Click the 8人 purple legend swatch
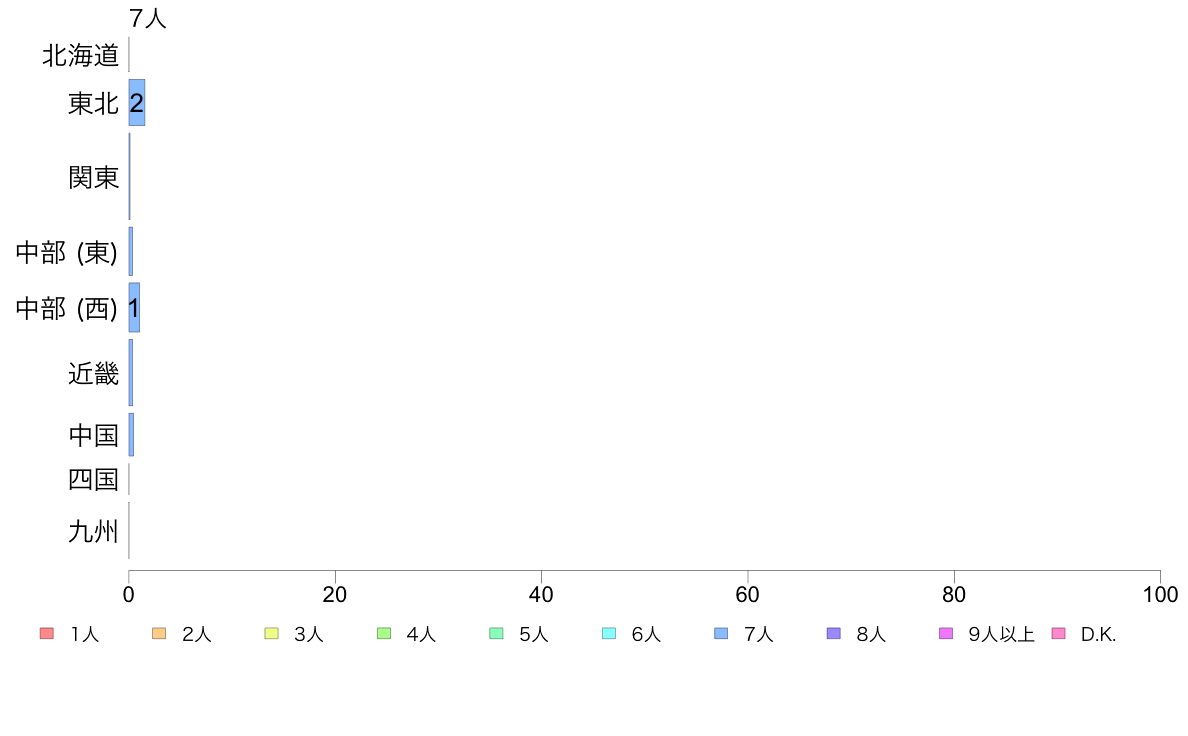This screenshot has height=736, width=1188. (833, 634)
